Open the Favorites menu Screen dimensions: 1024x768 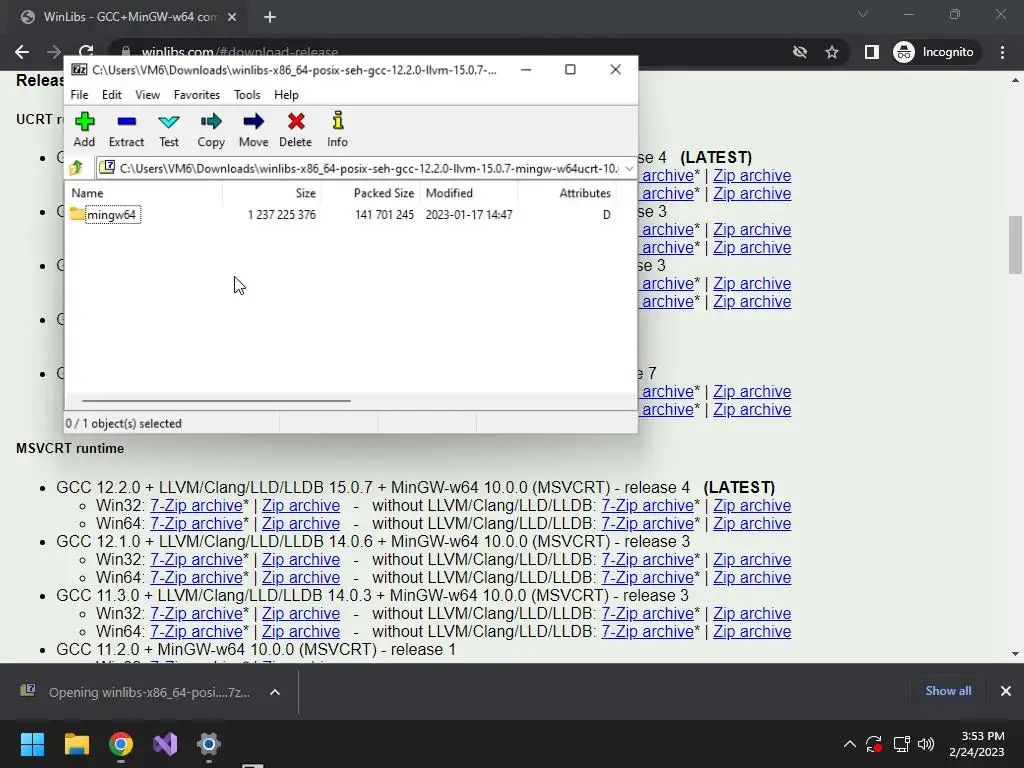(197, 95)
